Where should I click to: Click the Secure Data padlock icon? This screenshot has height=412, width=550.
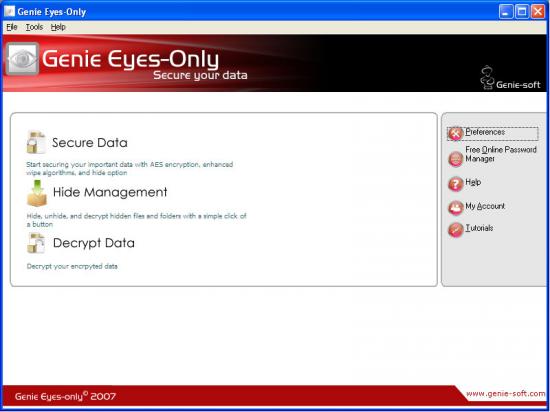36,142
